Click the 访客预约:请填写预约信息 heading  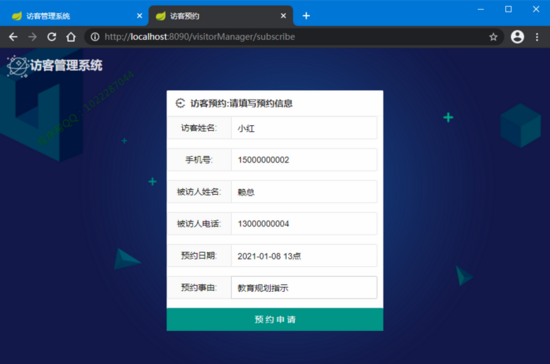(241, 103)
